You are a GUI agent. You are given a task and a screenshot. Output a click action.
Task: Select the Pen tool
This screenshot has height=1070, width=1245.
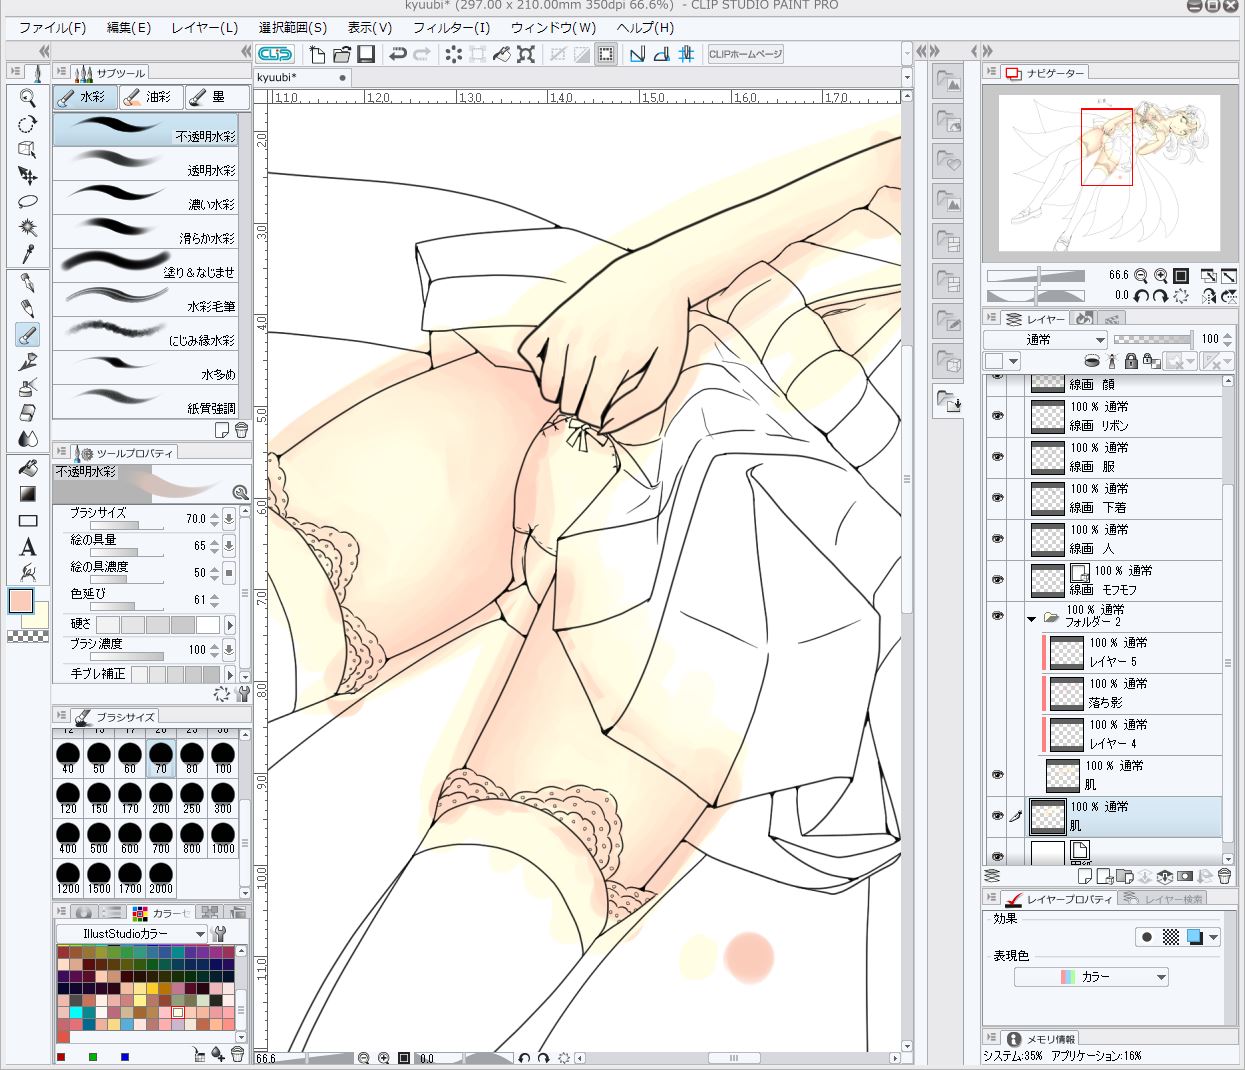pyautogui.click(x=28, y=283)
